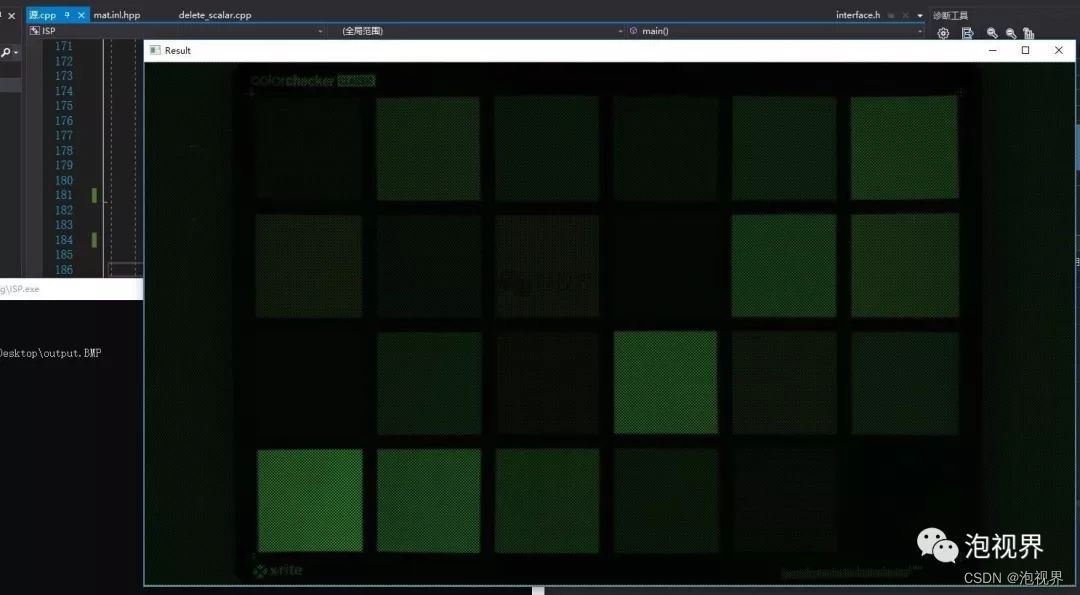1080x595 pixels.
Task: Click the x-rite logo in Result image
Action: (x=278, y=571)
